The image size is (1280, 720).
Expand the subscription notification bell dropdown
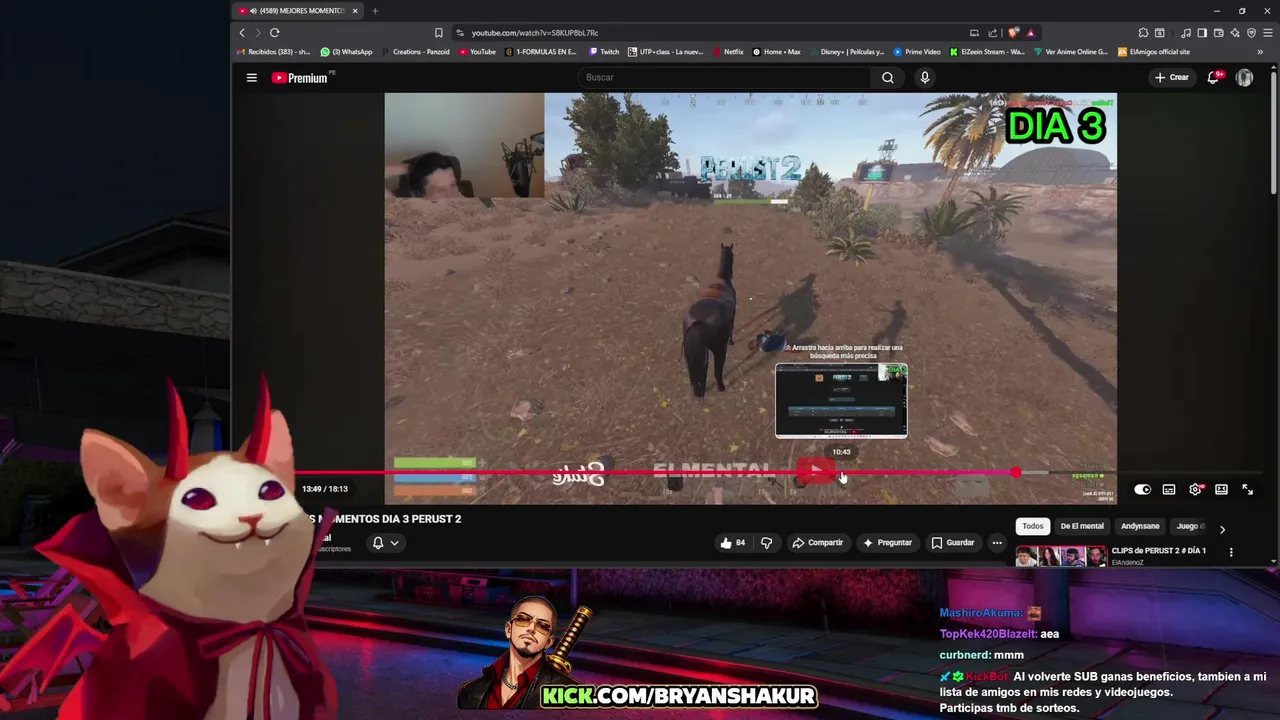[x=385, y=543]
